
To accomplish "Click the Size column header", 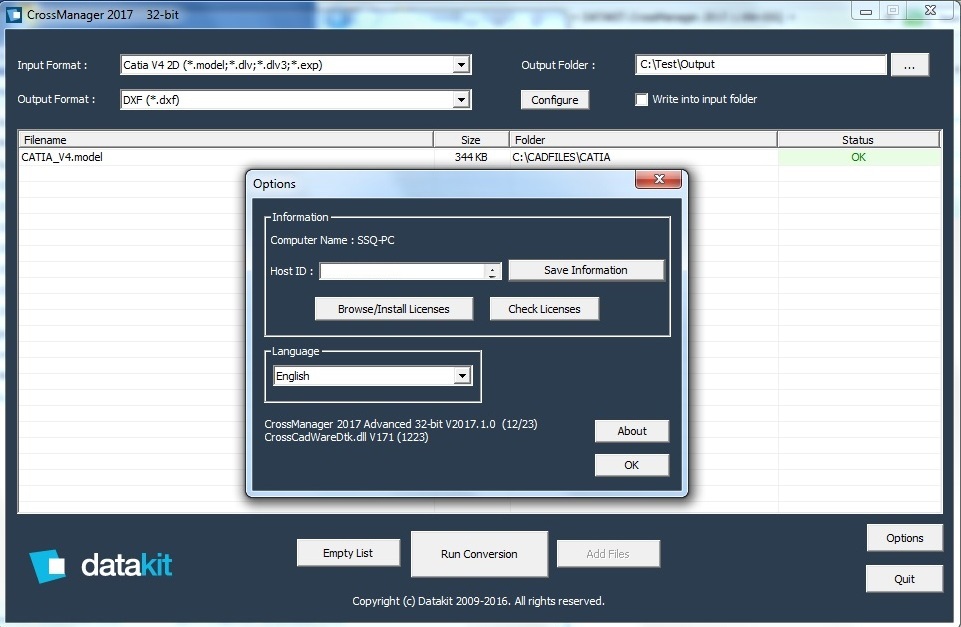I will pos(471,140).
